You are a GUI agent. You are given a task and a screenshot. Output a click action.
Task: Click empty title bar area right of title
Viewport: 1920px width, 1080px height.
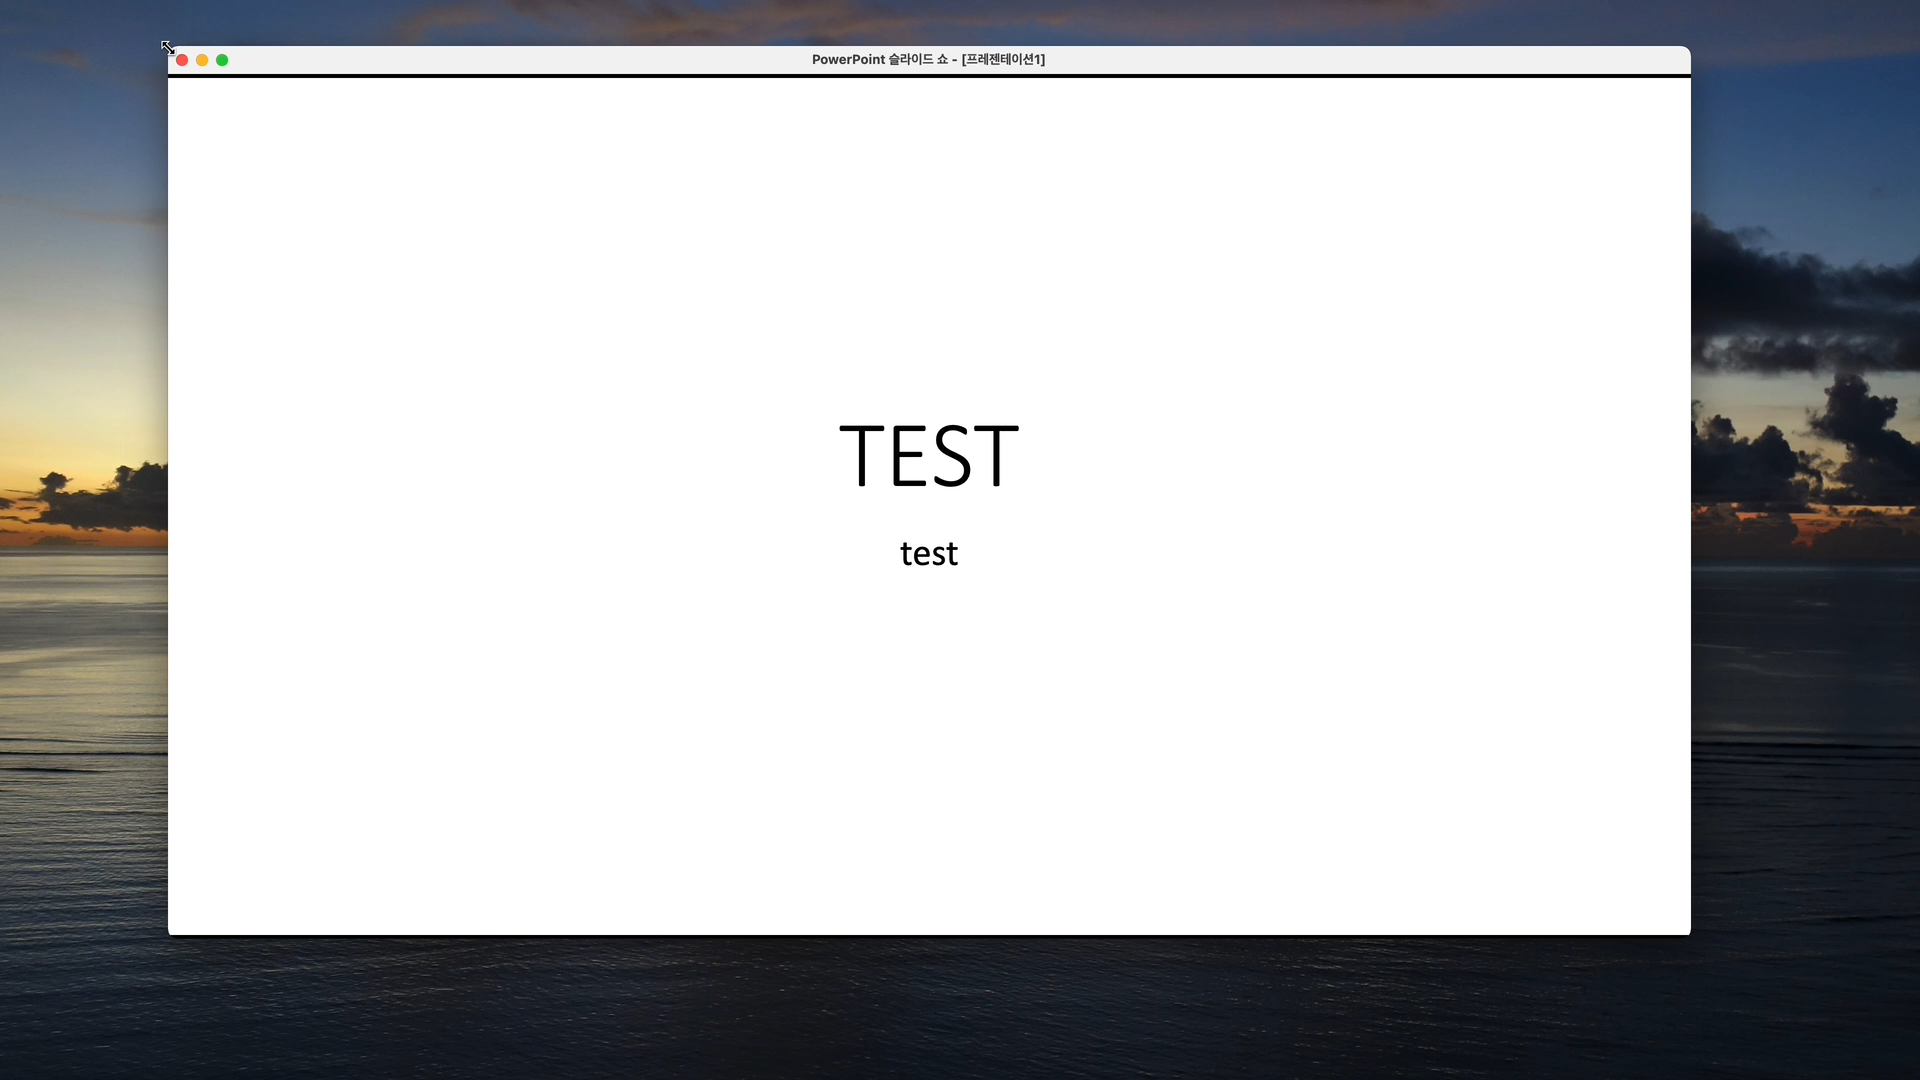(x=1350, y=60)
